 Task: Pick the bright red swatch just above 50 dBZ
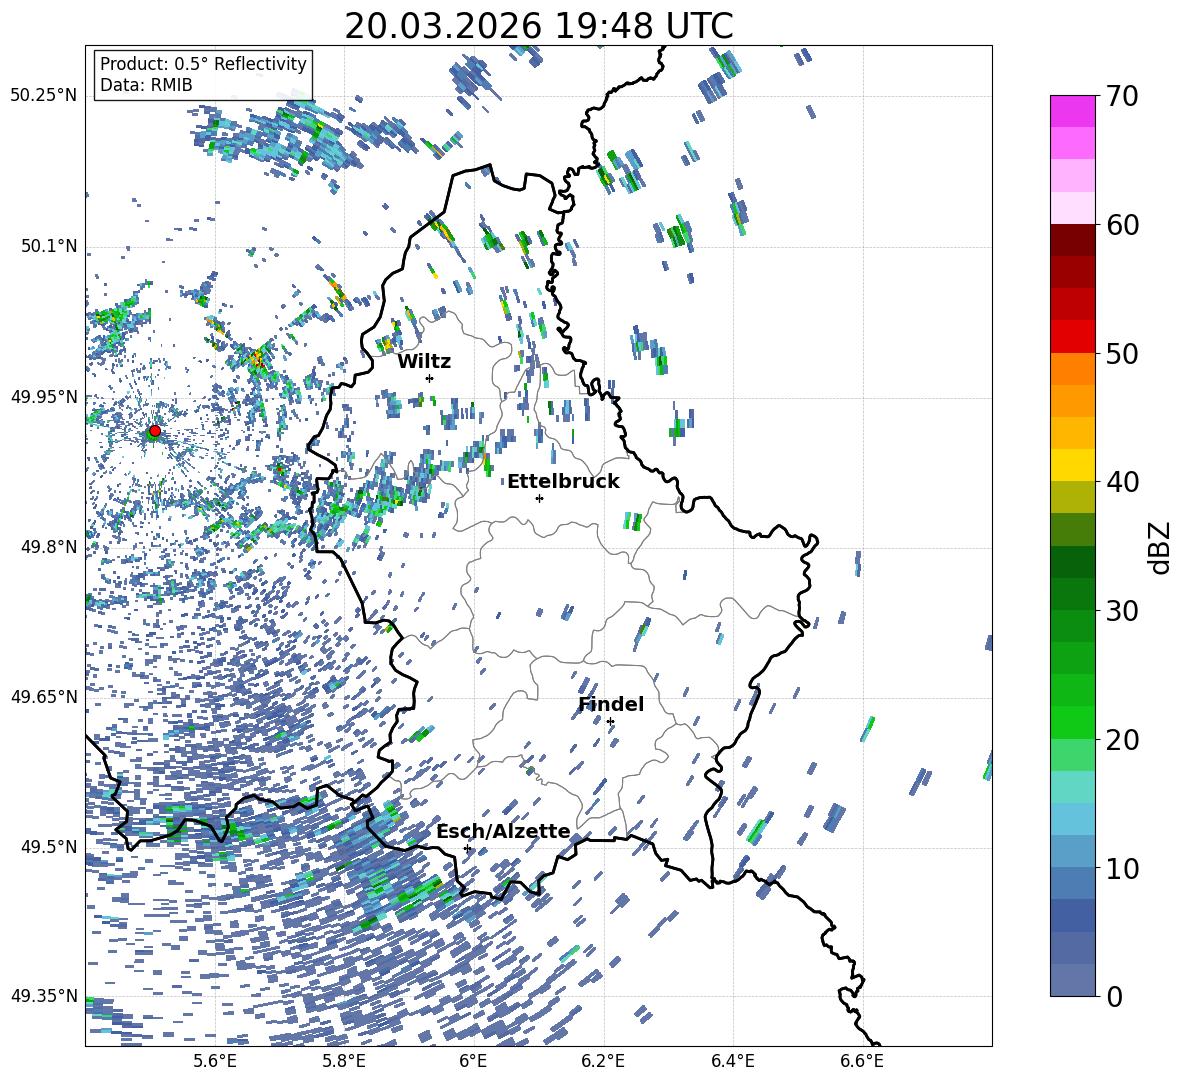(x=1073, y=336)
